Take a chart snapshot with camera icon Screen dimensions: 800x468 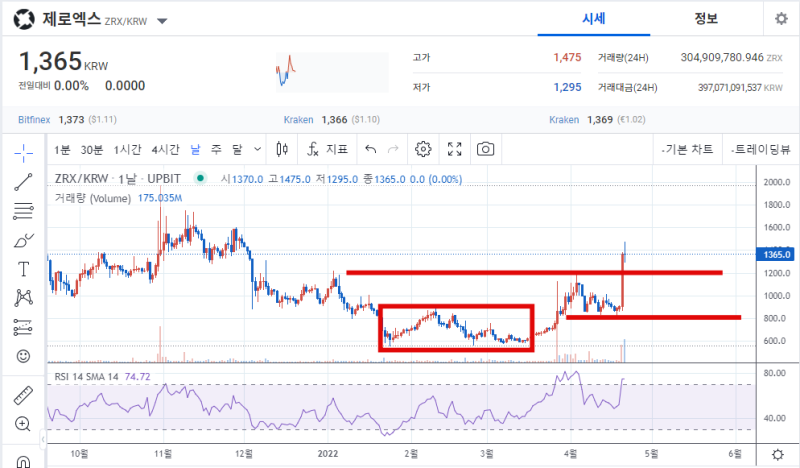pos(485,149)
